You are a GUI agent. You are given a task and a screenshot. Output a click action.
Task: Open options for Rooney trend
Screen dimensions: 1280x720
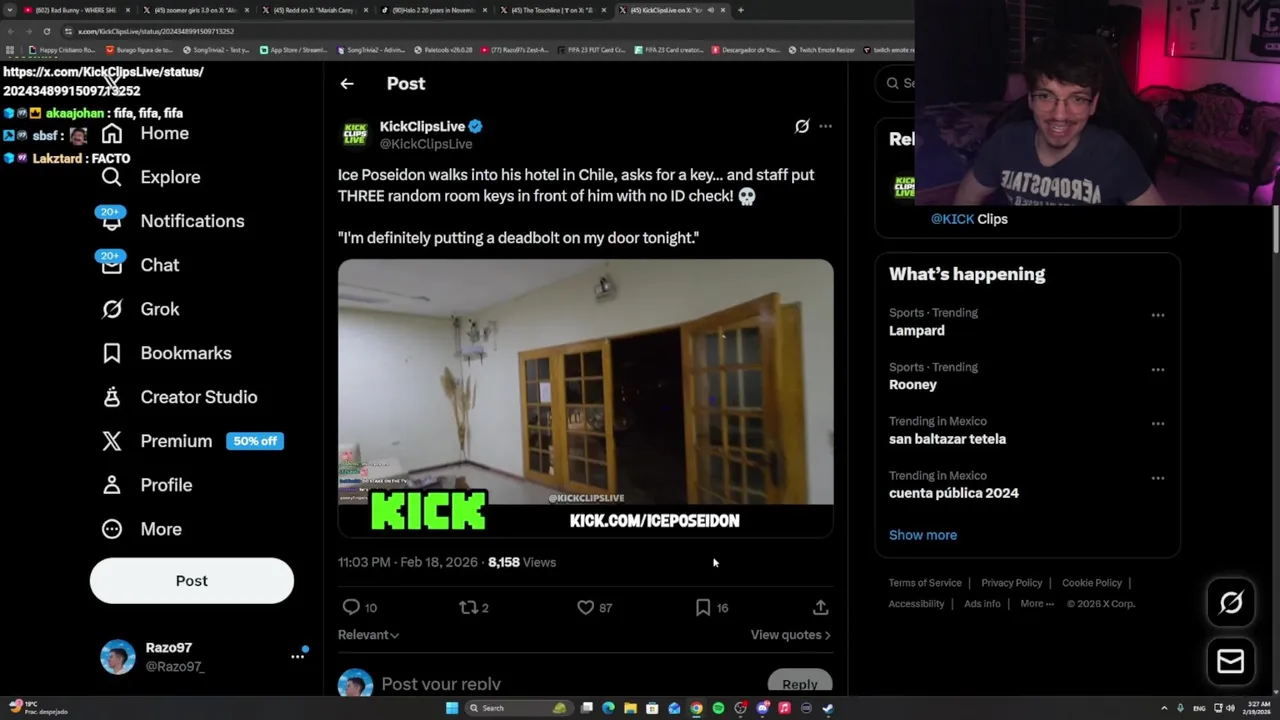tap(1157, 369)
